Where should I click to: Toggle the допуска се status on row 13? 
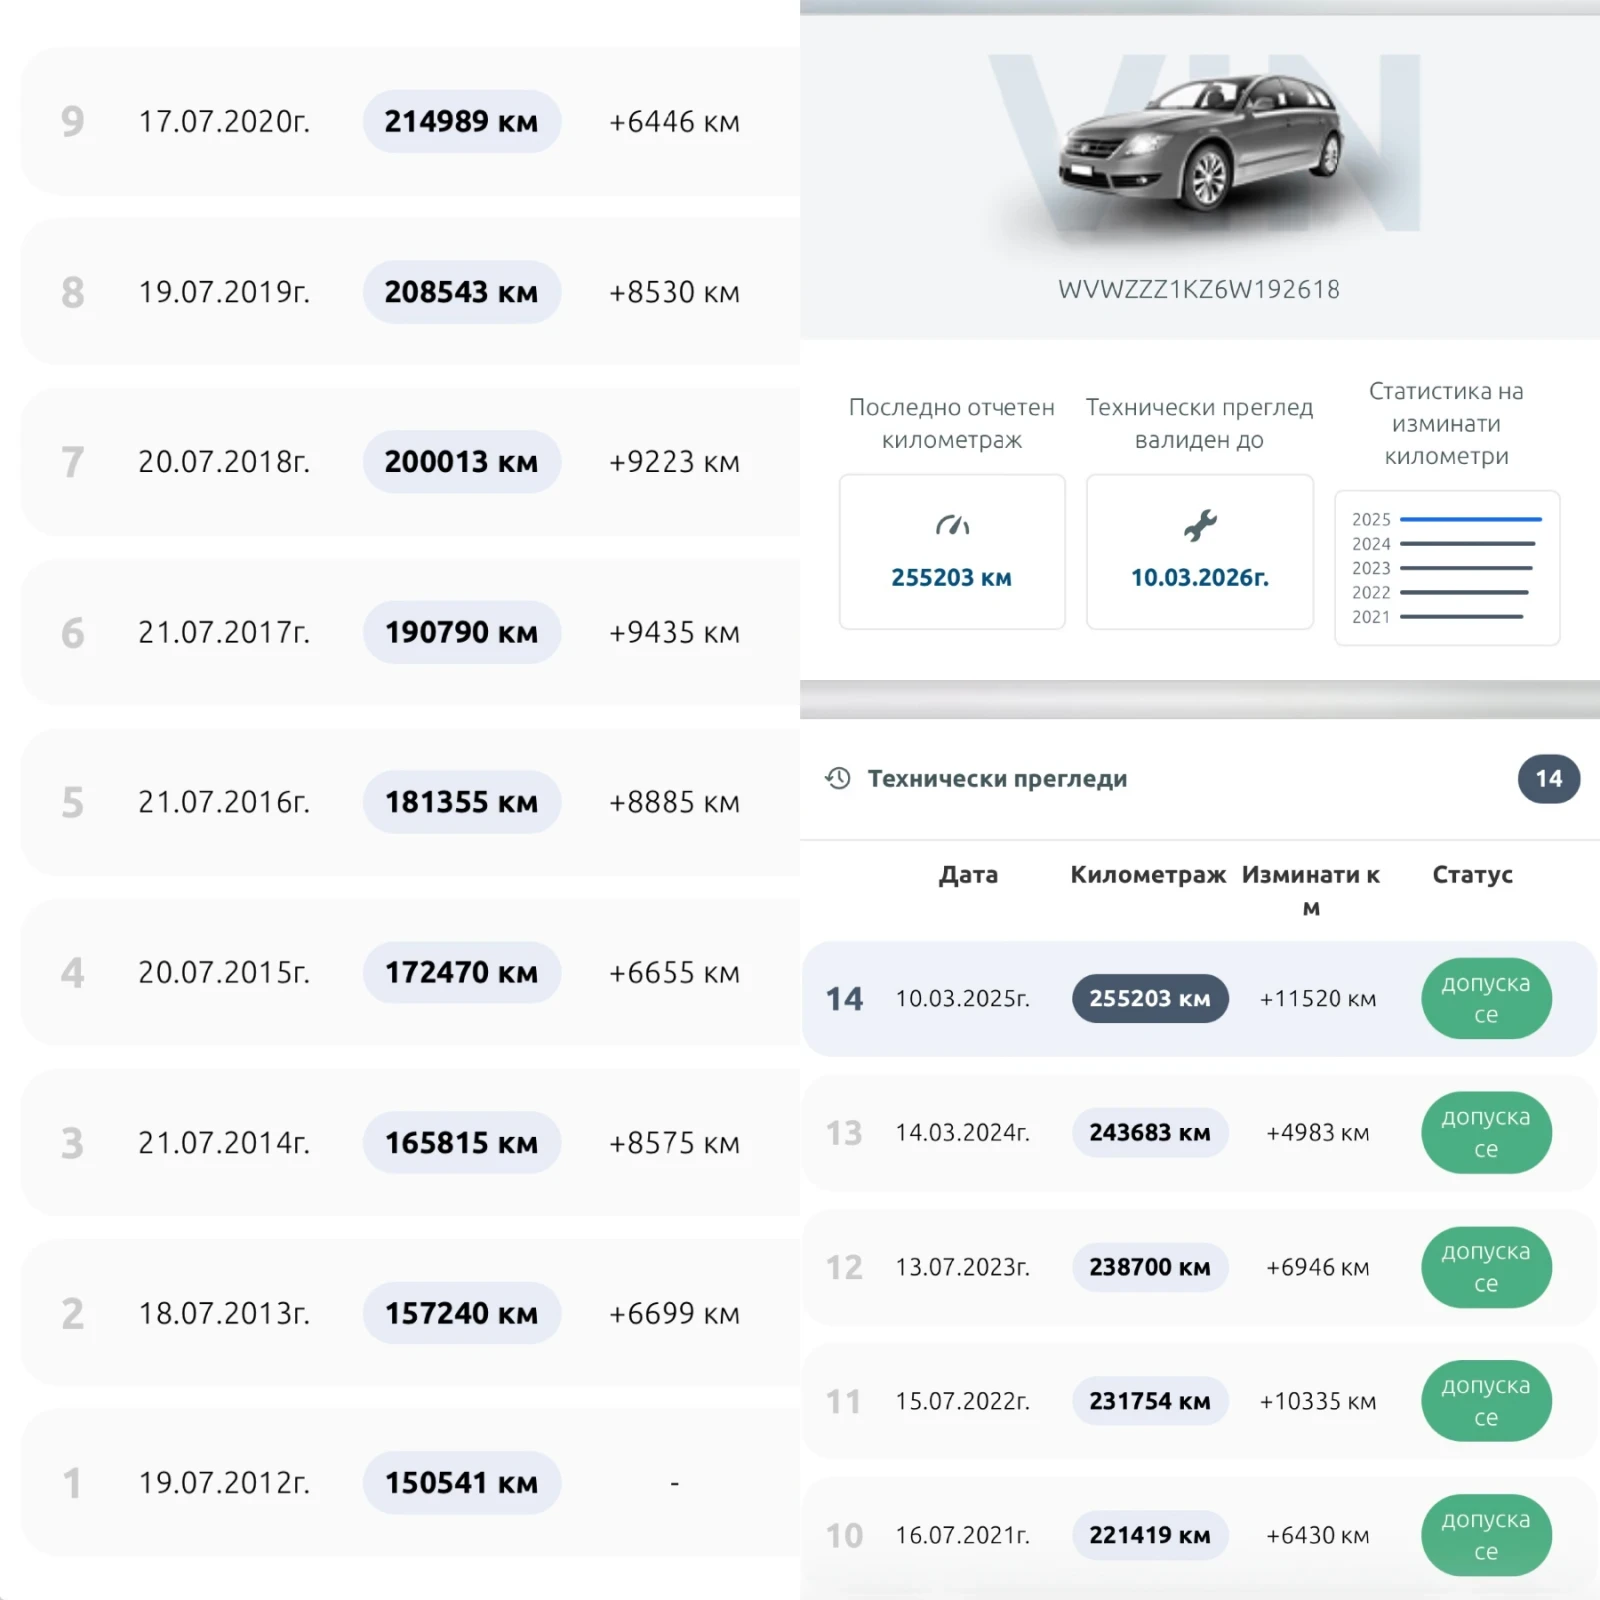pyautogui.click(x=1486, y=1132)
